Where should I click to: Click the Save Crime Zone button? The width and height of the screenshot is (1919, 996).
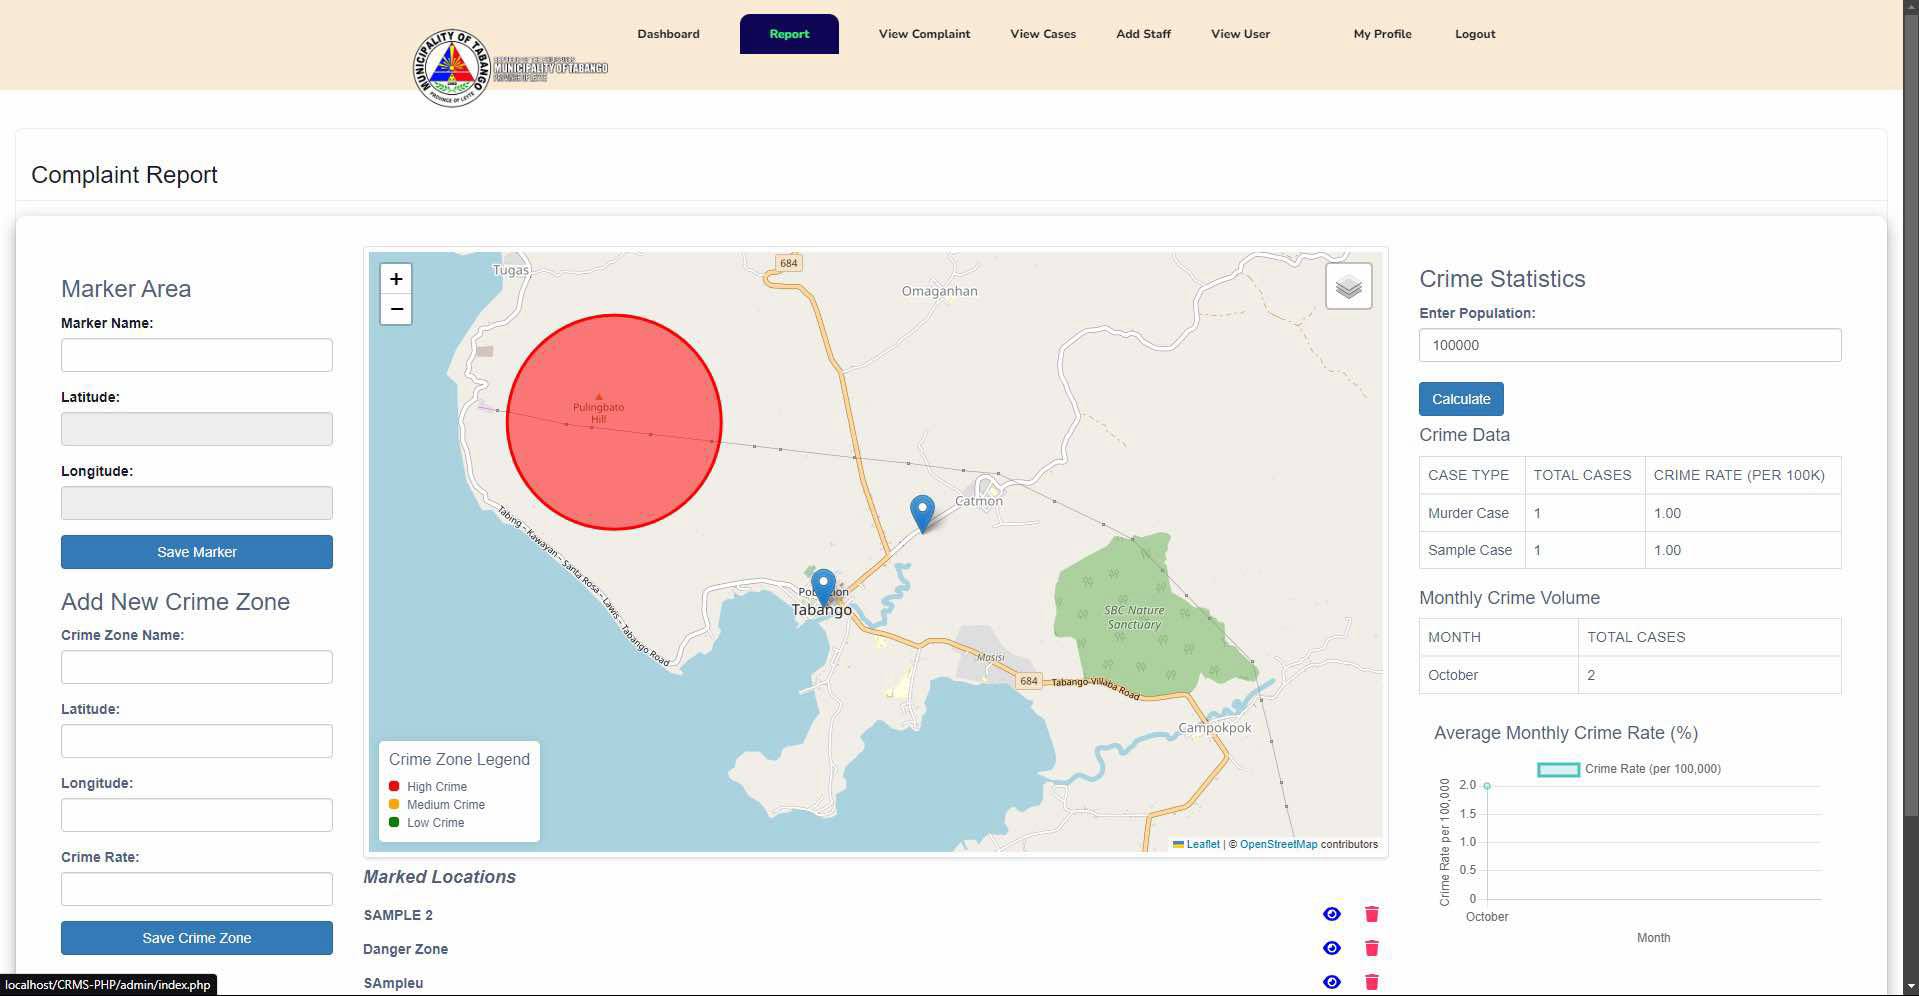coord(197,938)
